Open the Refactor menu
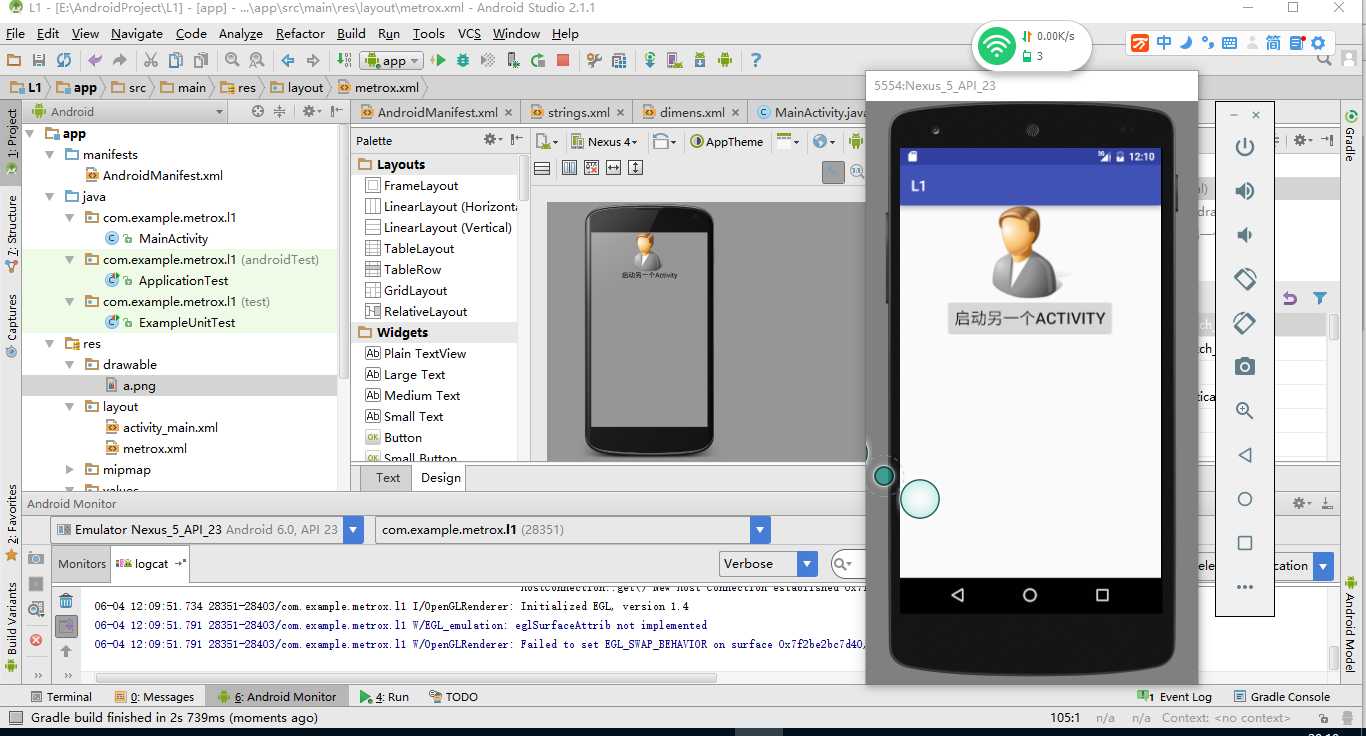 (300, 33)
